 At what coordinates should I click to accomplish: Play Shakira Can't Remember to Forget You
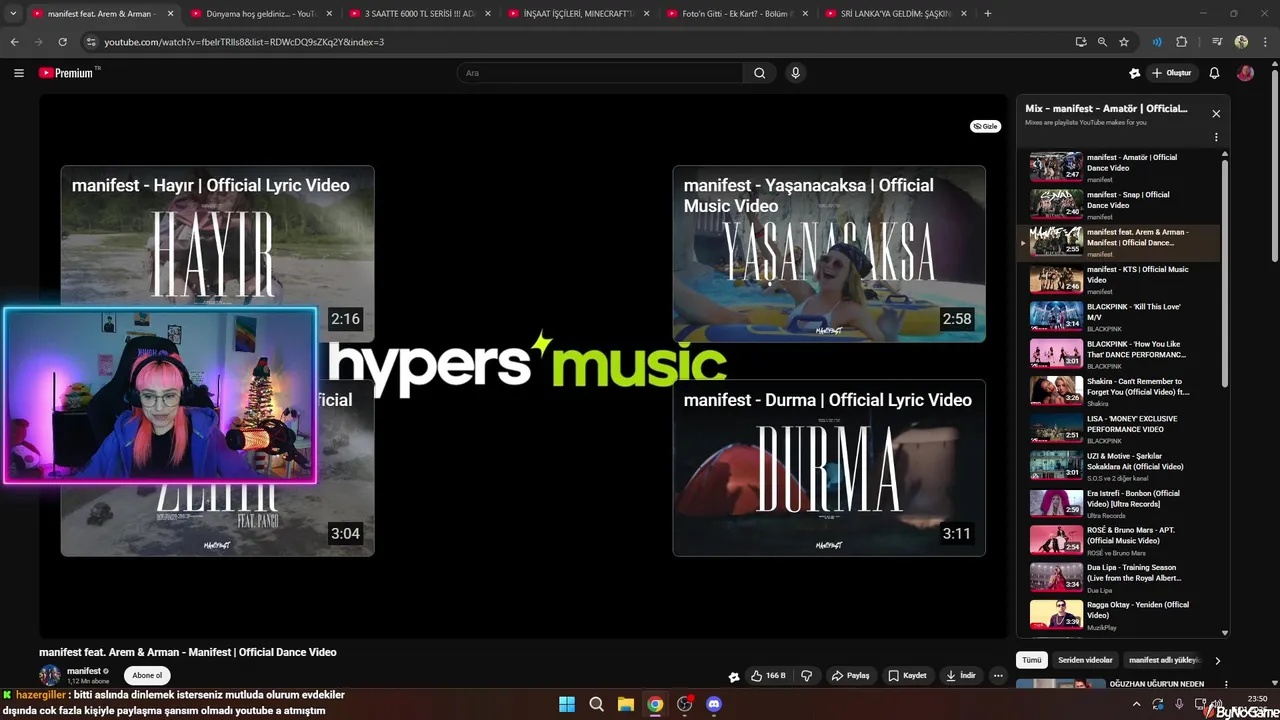click(x=1120, y=391)
